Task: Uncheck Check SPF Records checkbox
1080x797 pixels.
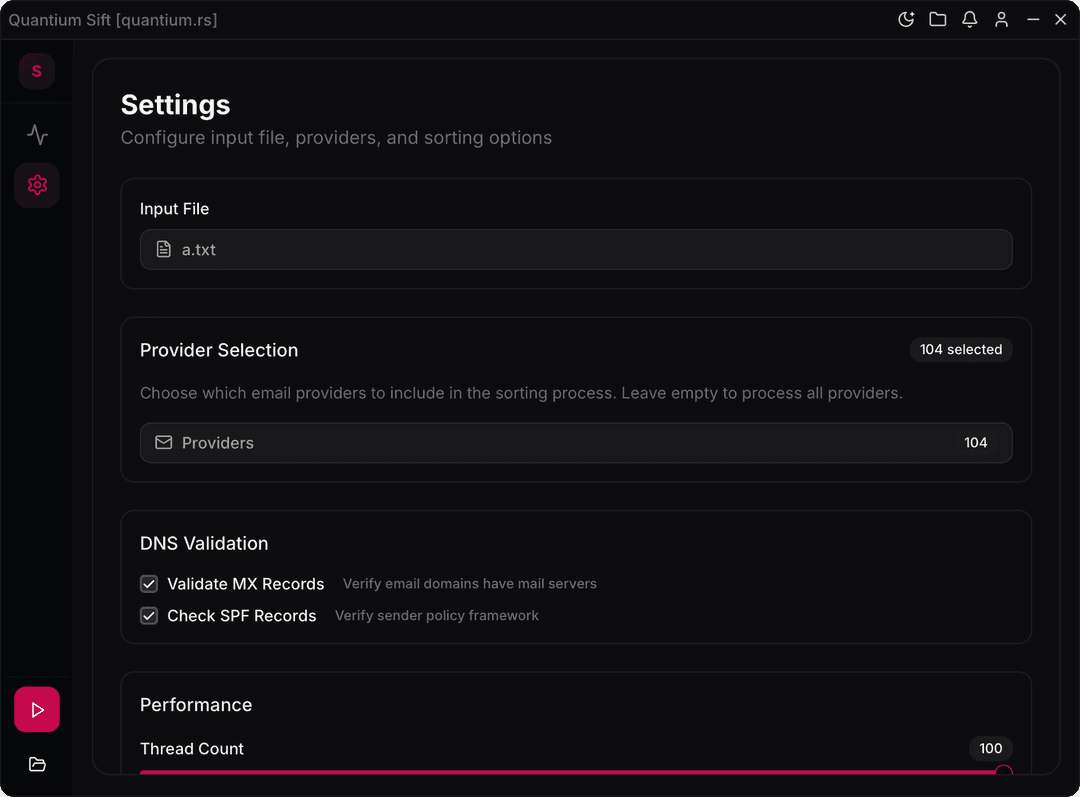Action: point(149,616)
